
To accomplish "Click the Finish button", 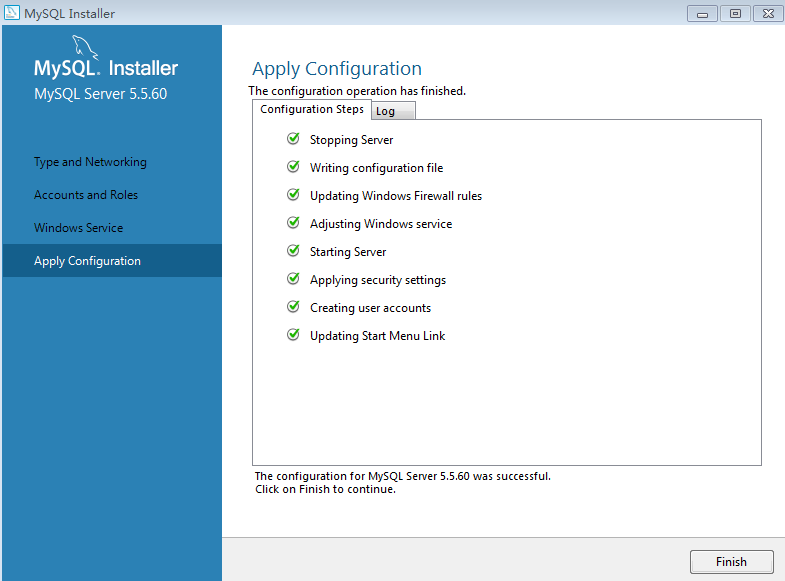I will 731,561.
